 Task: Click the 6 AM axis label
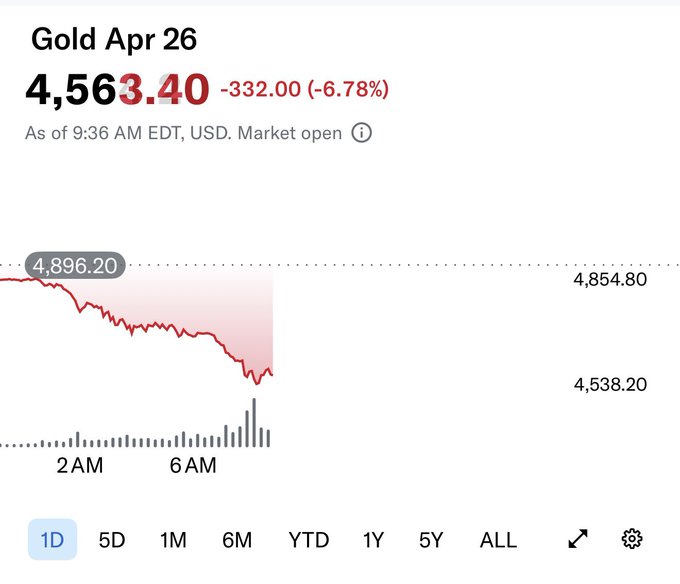(193, 466)
